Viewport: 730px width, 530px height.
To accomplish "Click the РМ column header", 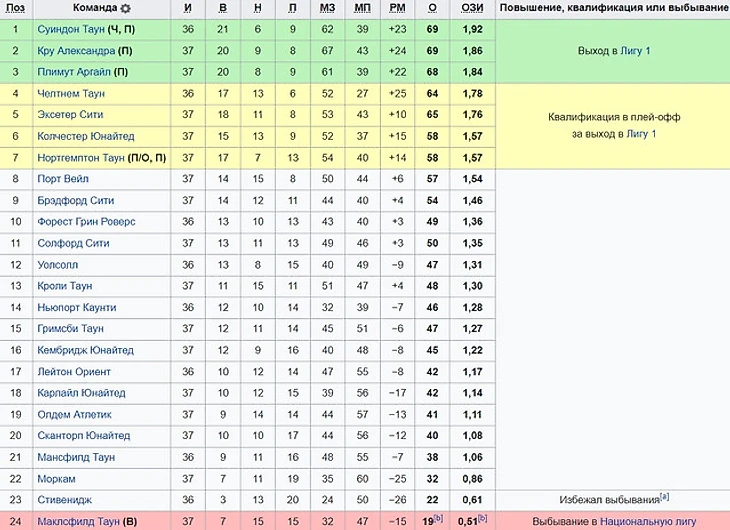I will pyautogui.click(x=397, y=8).
